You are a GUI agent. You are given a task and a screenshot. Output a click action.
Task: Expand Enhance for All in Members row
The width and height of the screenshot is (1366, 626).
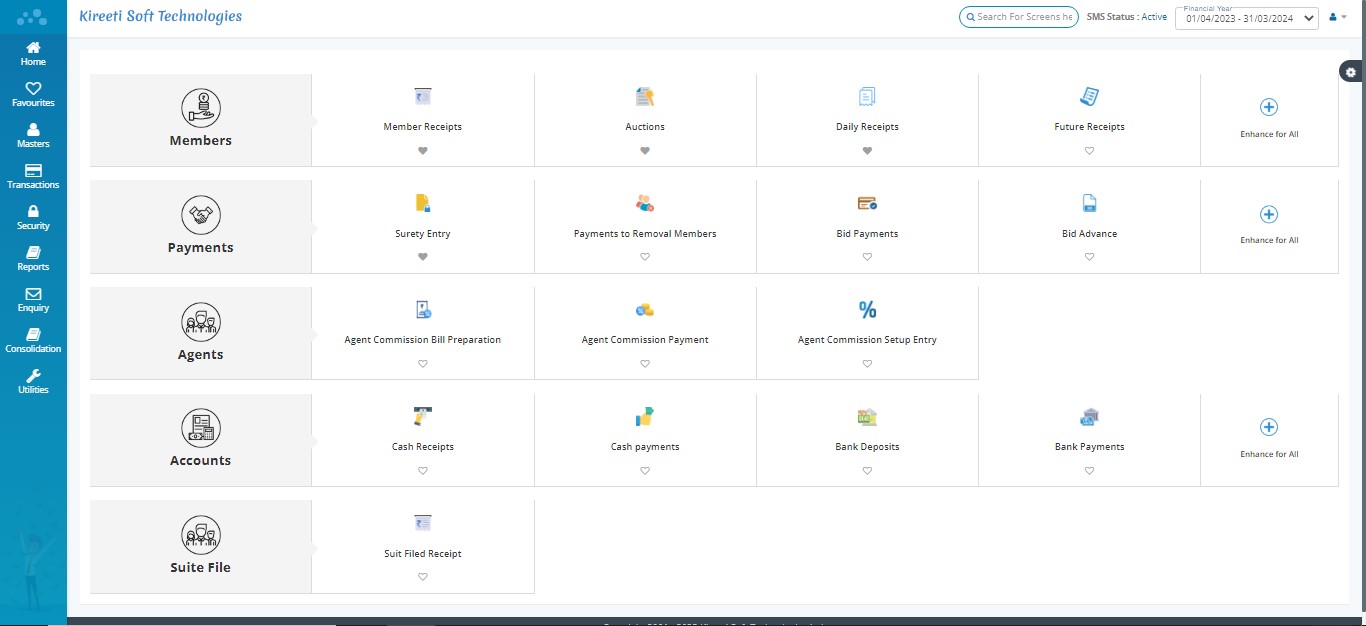[1268, 108]
